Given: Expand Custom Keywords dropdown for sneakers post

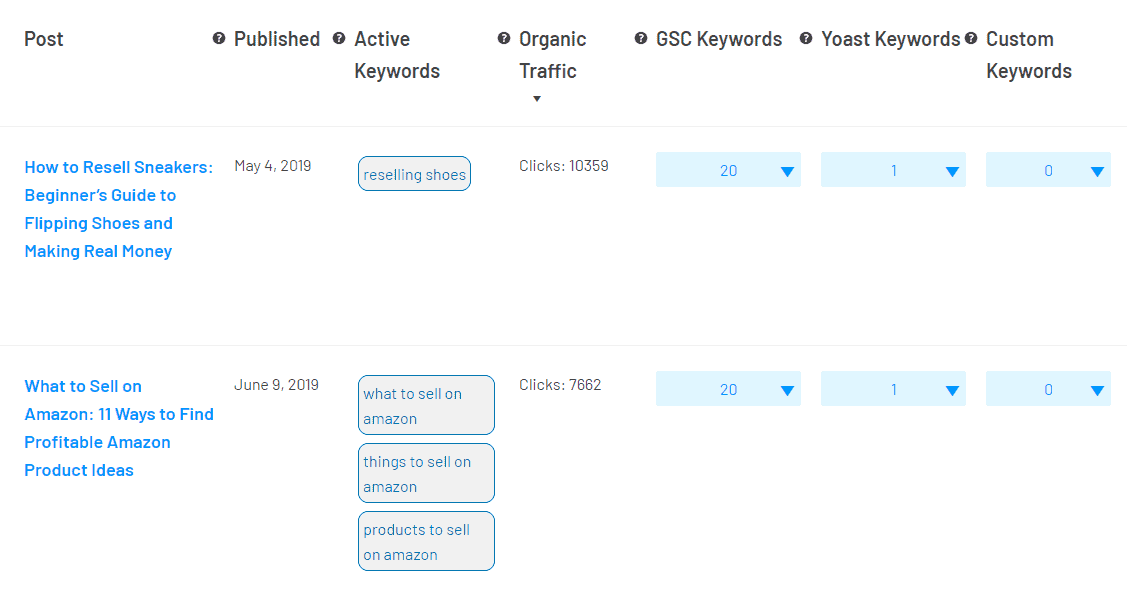Looking at the screenshot, I should pyautogui.click(x=1048, y=170).
